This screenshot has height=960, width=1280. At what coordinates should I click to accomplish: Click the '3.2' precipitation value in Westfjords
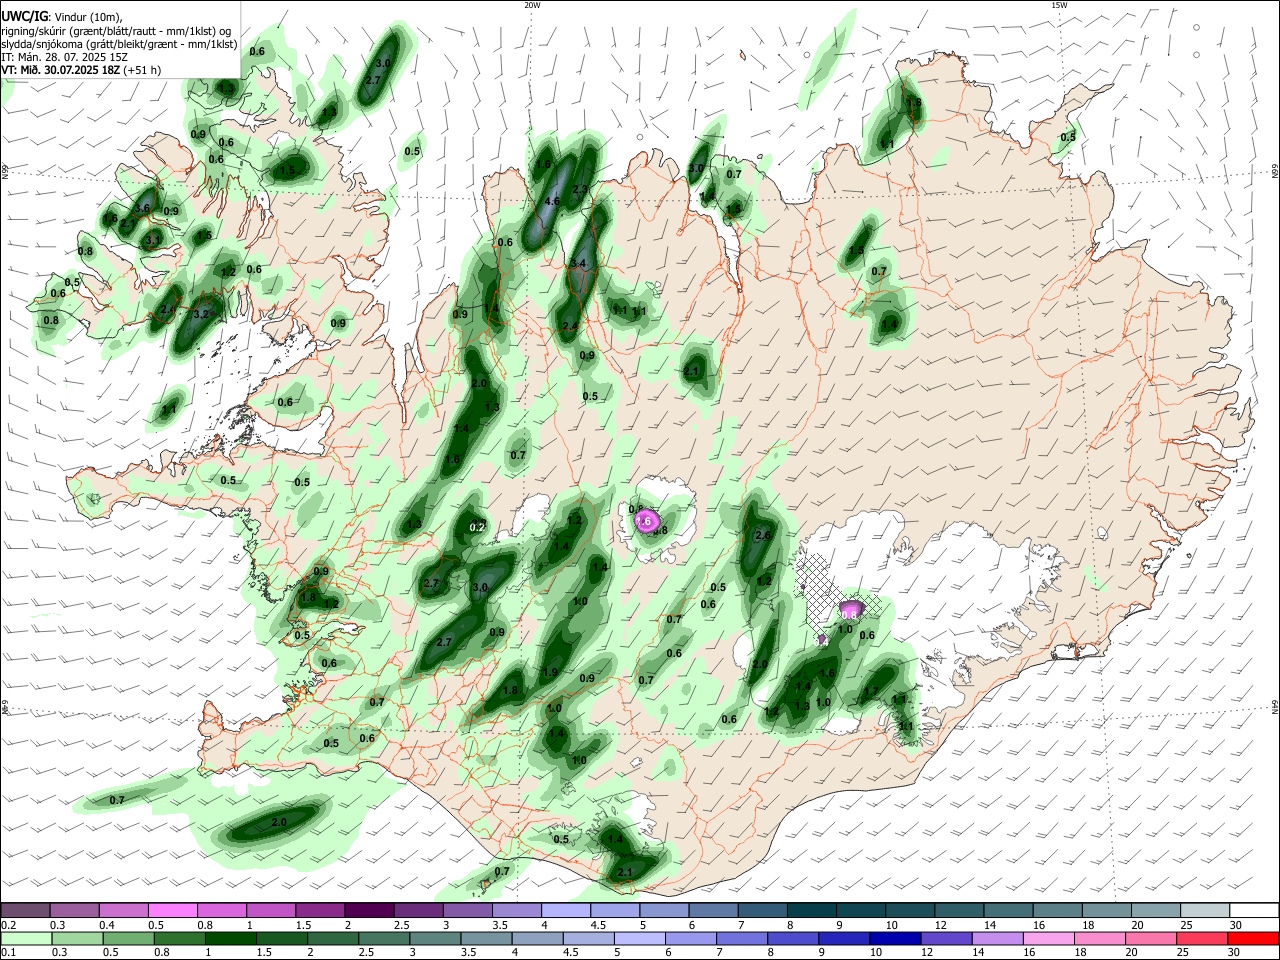(x=201, y=314)
